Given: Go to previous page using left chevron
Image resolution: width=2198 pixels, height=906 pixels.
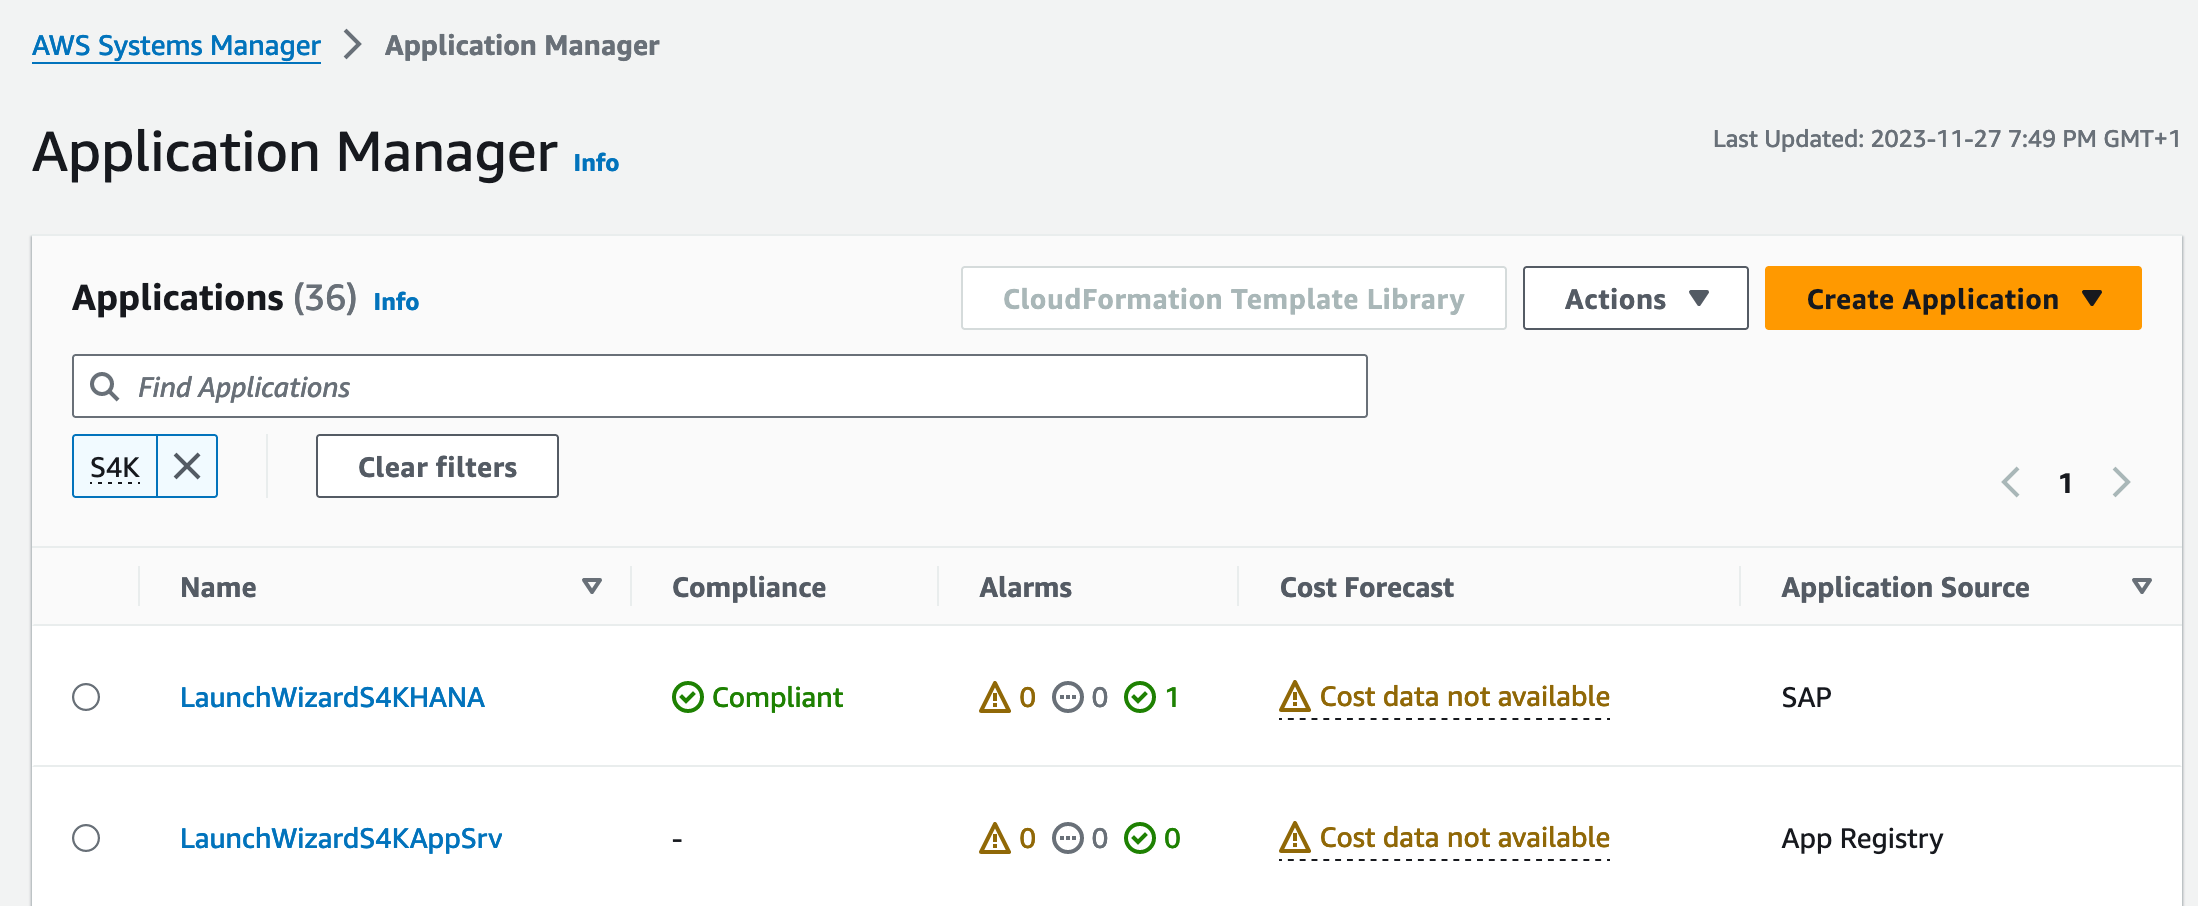Looking at the screenshot, I should [x=2011, y=482].
